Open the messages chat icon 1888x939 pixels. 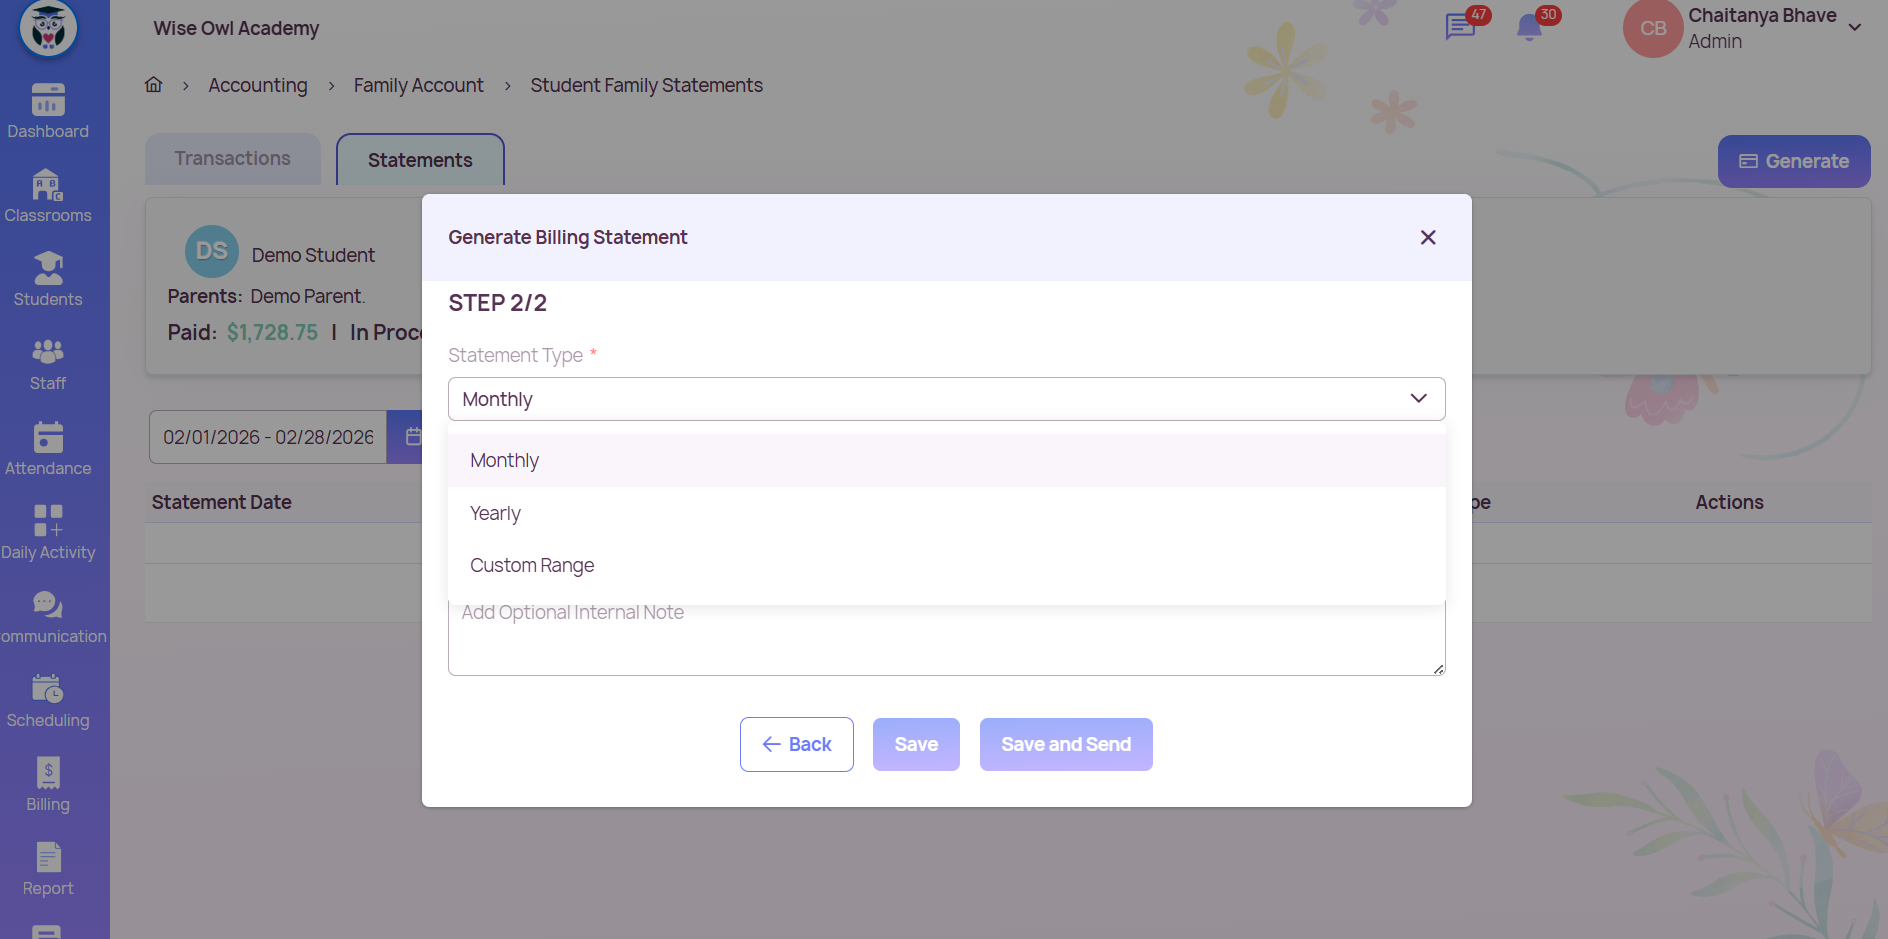(x=1460, y=27)
